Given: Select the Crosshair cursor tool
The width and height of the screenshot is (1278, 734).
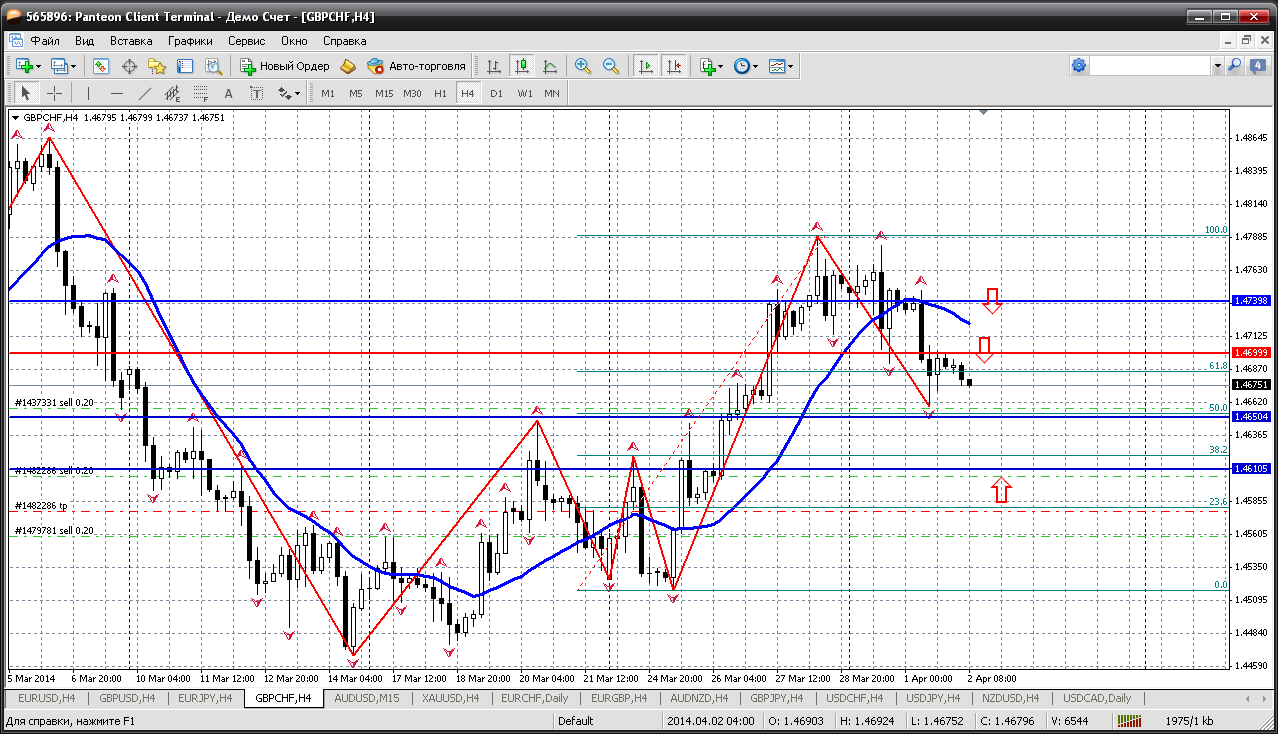Looking at the screenshot, I should (54, 93).
